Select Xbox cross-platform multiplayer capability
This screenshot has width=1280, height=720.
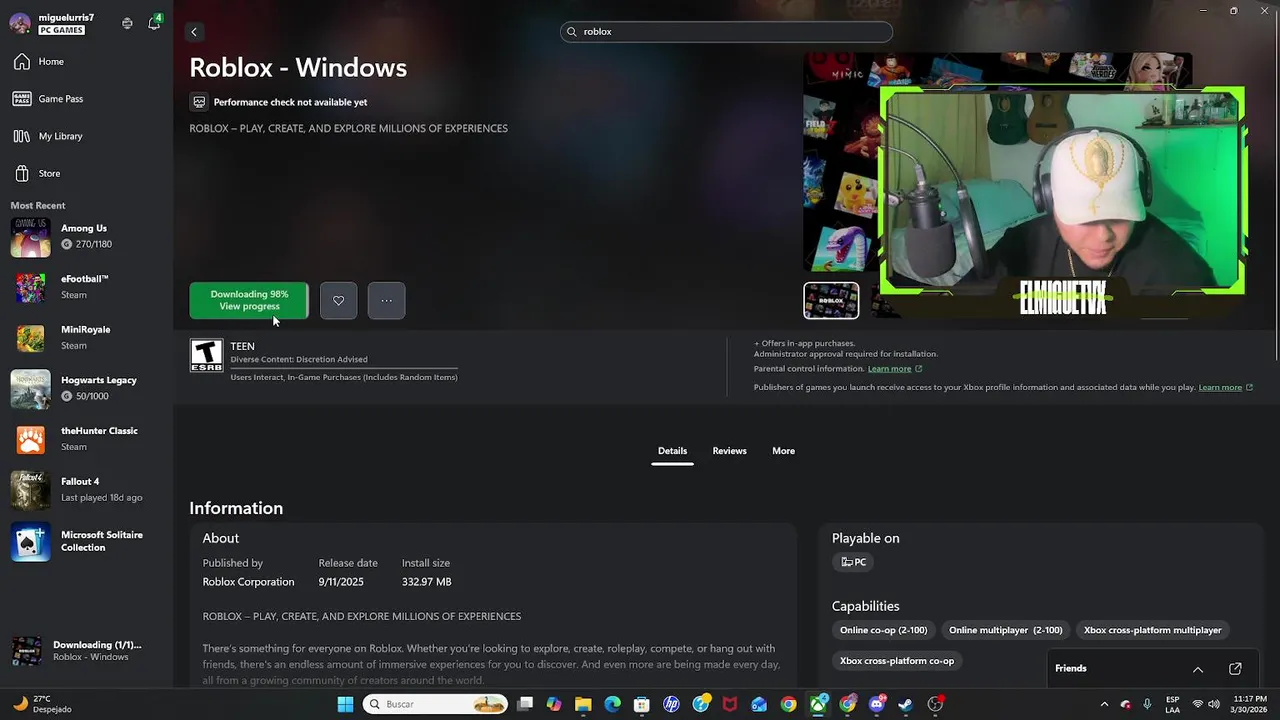[x=1152, y=630]
